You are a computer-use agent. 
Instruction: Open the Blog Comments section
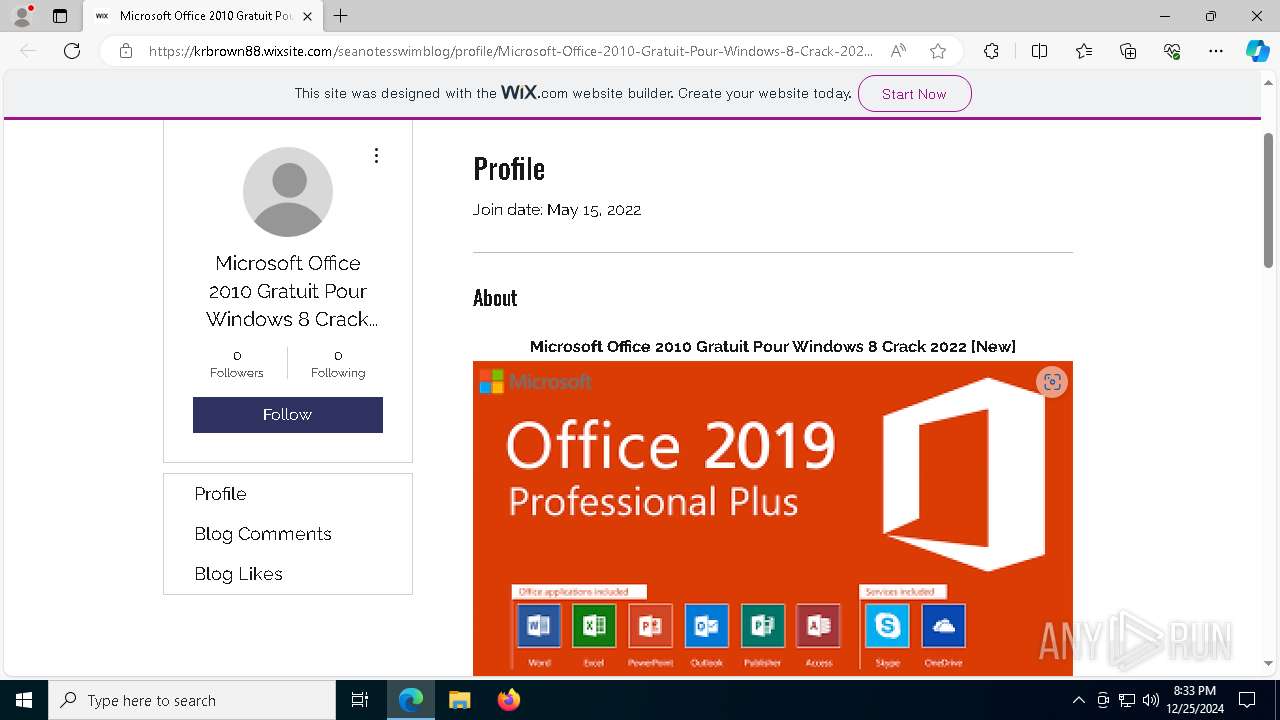click(x=263, y=534)
